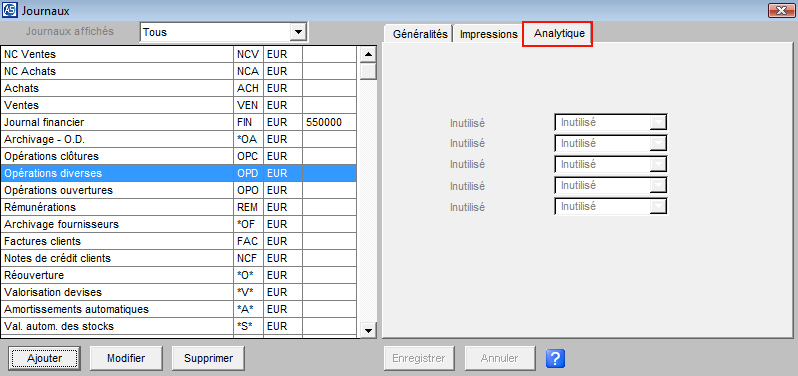
Task: Switch to the Généralités tab
Action: coord(420,34)
